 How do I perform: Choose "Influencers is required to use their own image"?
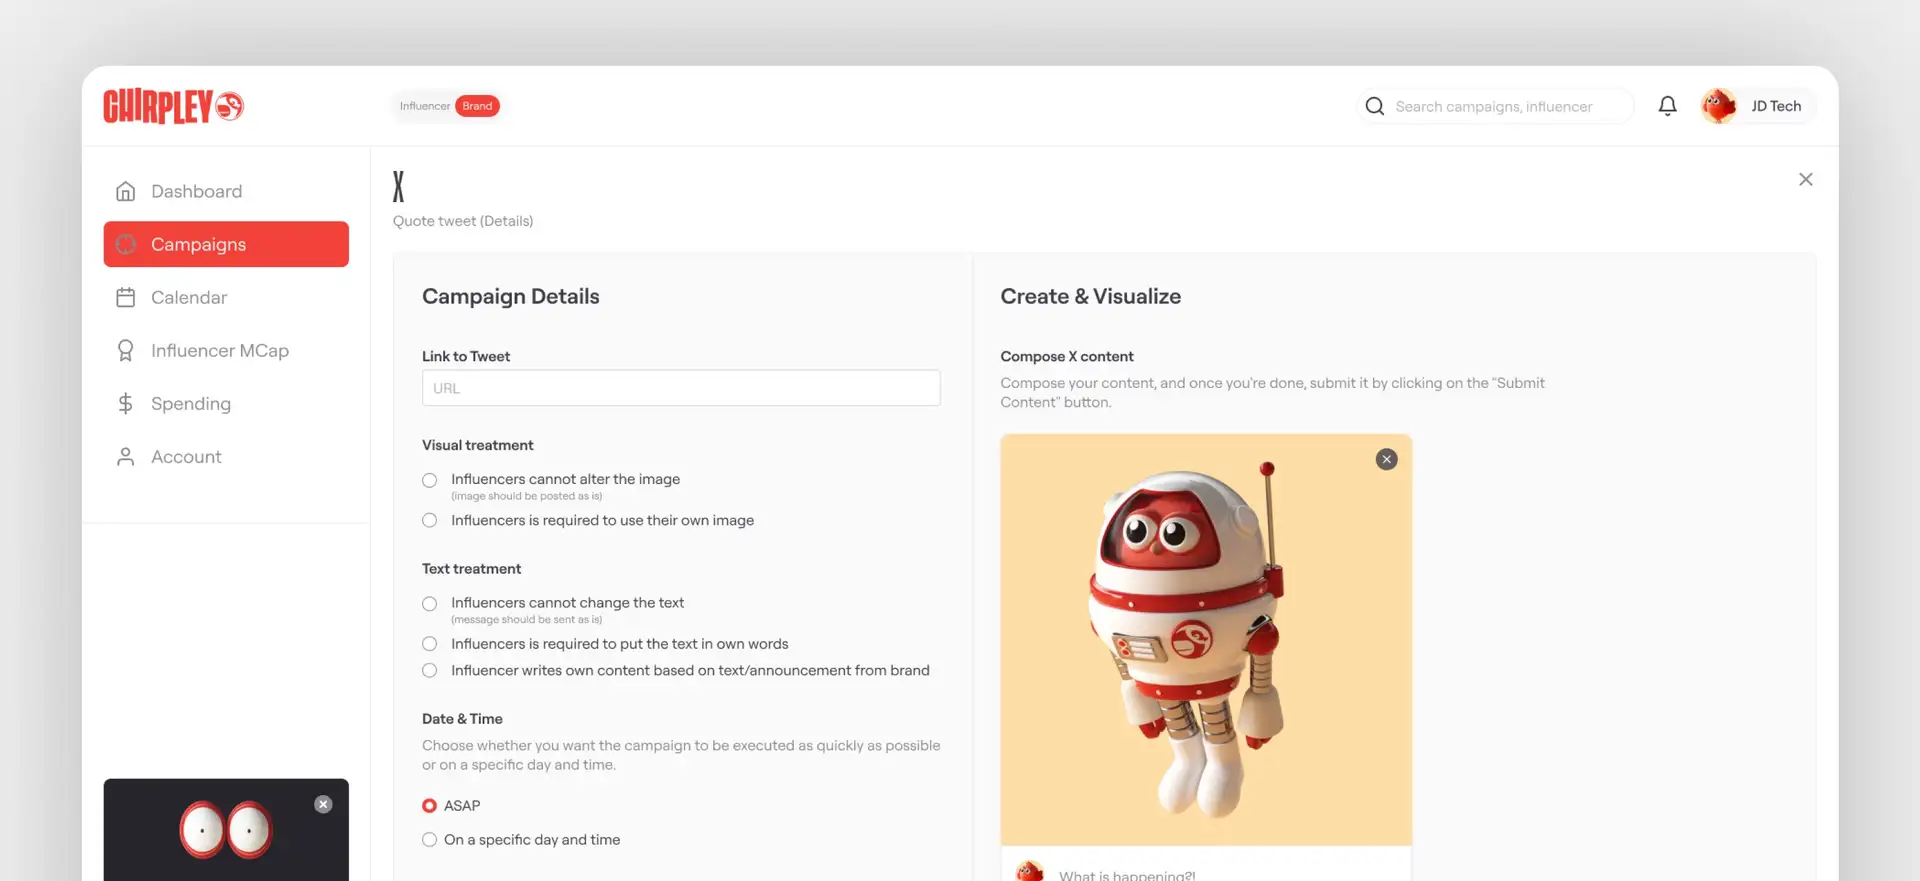click(x=430, y=520)
